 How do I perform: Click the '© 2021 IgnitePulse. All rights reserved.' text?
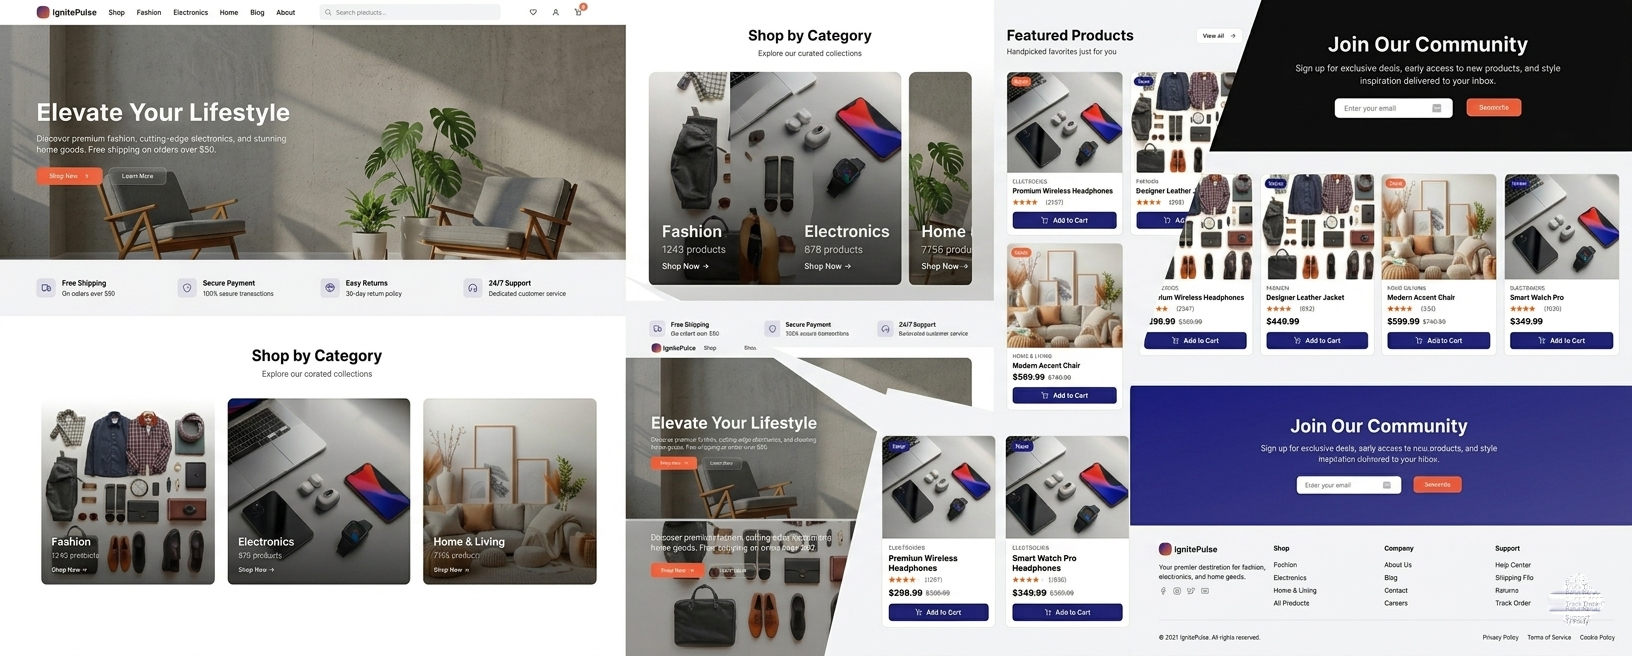coord(1209,637)
